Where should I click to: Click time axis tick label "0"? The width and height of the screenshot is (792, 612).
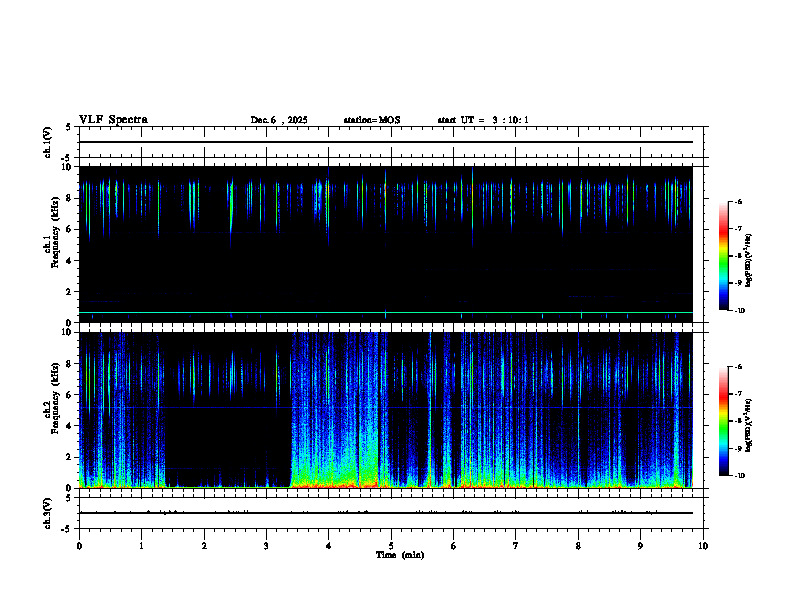pyautogui.click(x=79, y=546)
